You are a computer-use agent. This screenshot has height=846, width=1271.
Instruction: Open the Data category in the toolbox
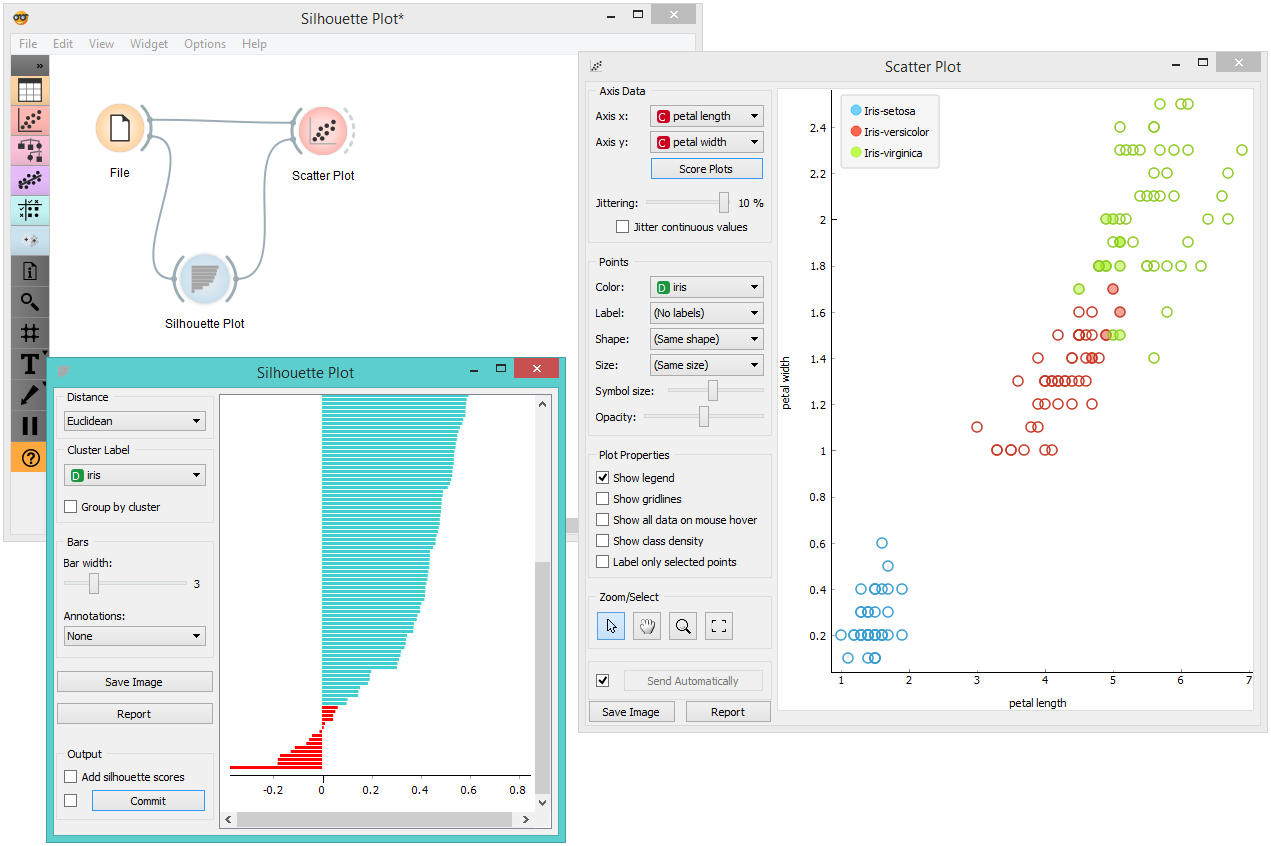click(30, 91)
